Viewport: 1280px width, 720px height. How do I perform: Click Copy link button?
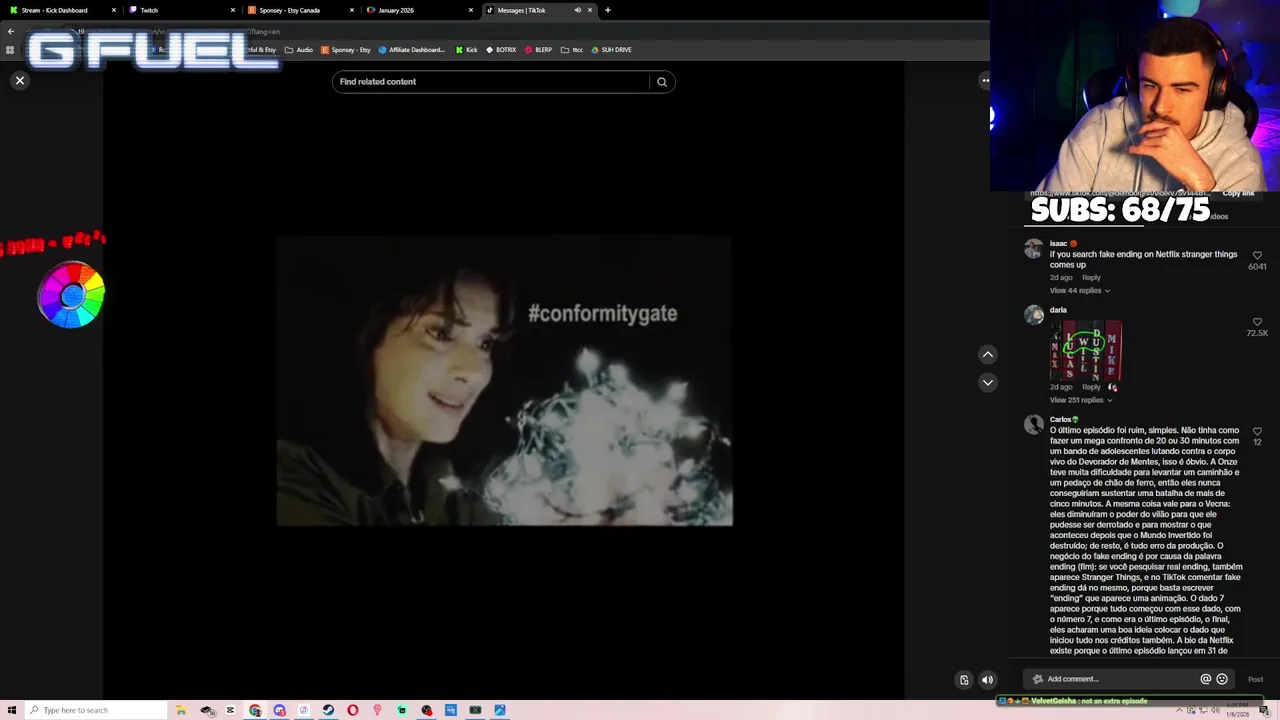[x=1238, y=193]
